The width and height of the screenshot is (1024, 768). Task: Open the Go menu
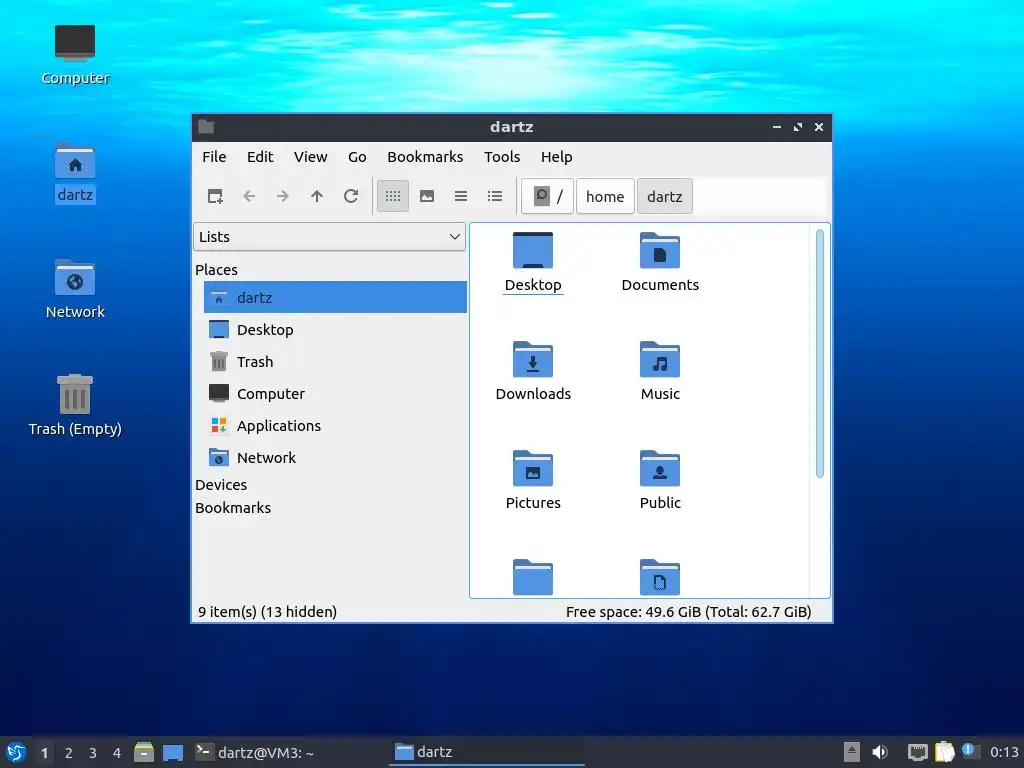pos(357,157)
